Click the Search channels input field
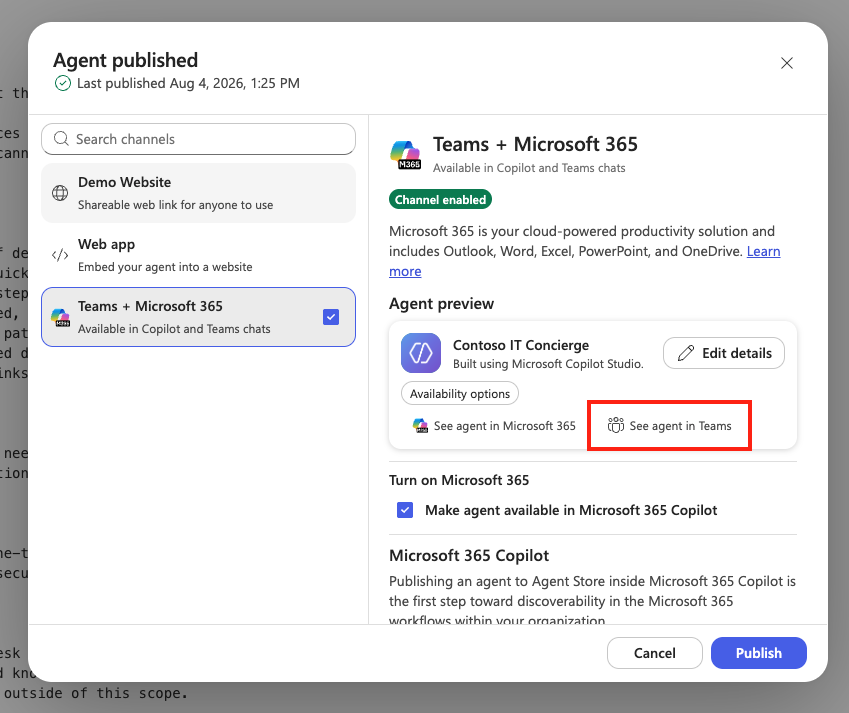The height and width of the screenshot is (713, 849). (198, 139)
